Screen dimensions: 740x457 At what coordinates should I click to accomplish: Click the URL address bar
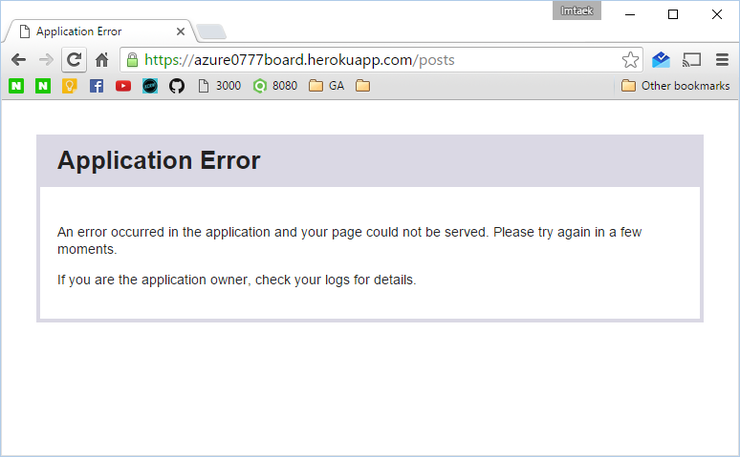[x=380, y=60]
